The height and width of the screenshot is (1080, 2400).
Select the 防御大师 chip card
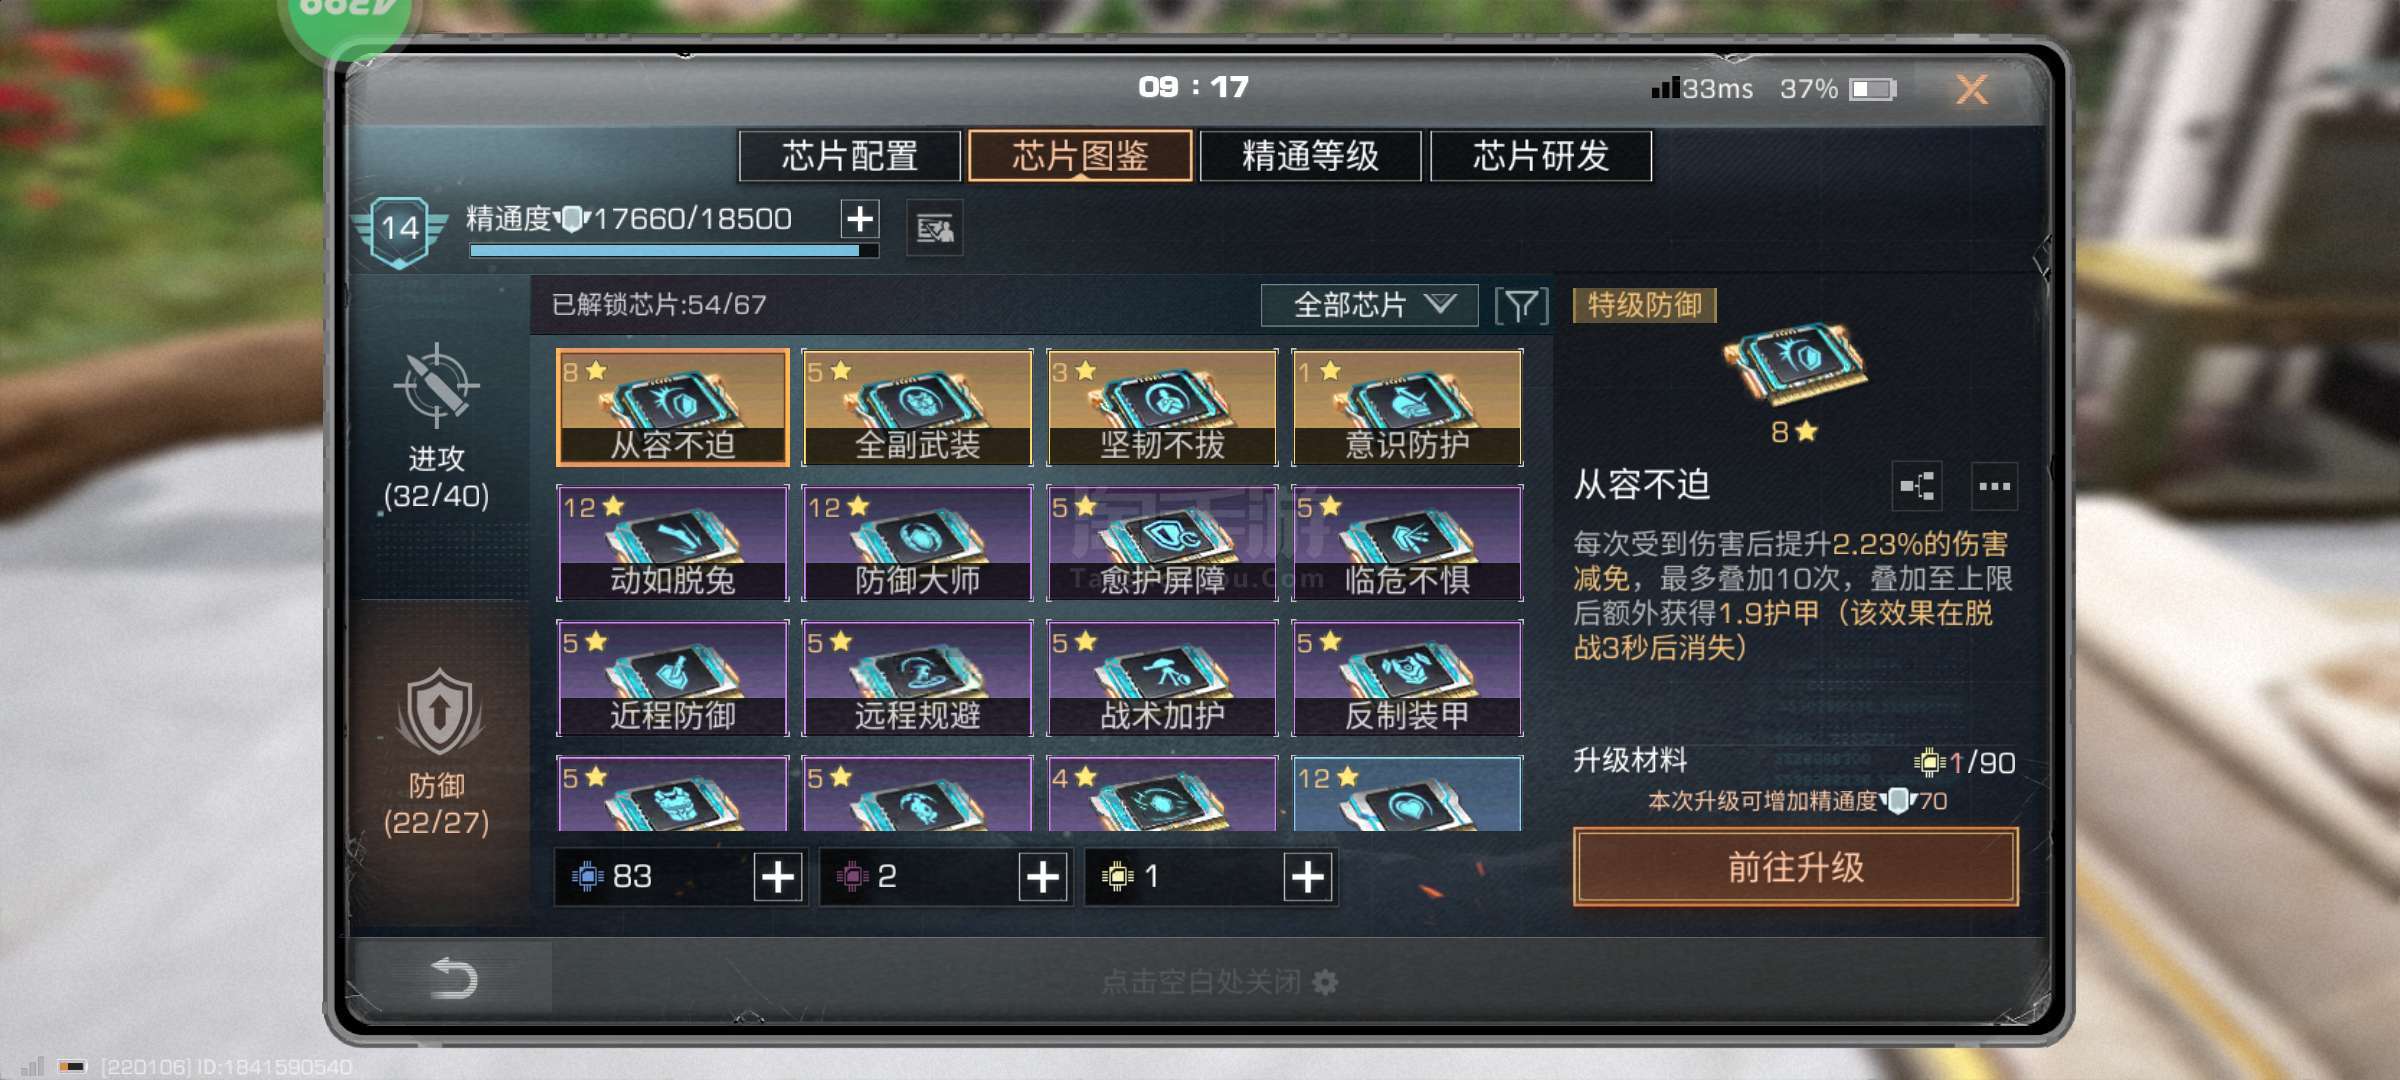(x=917, y=543)
